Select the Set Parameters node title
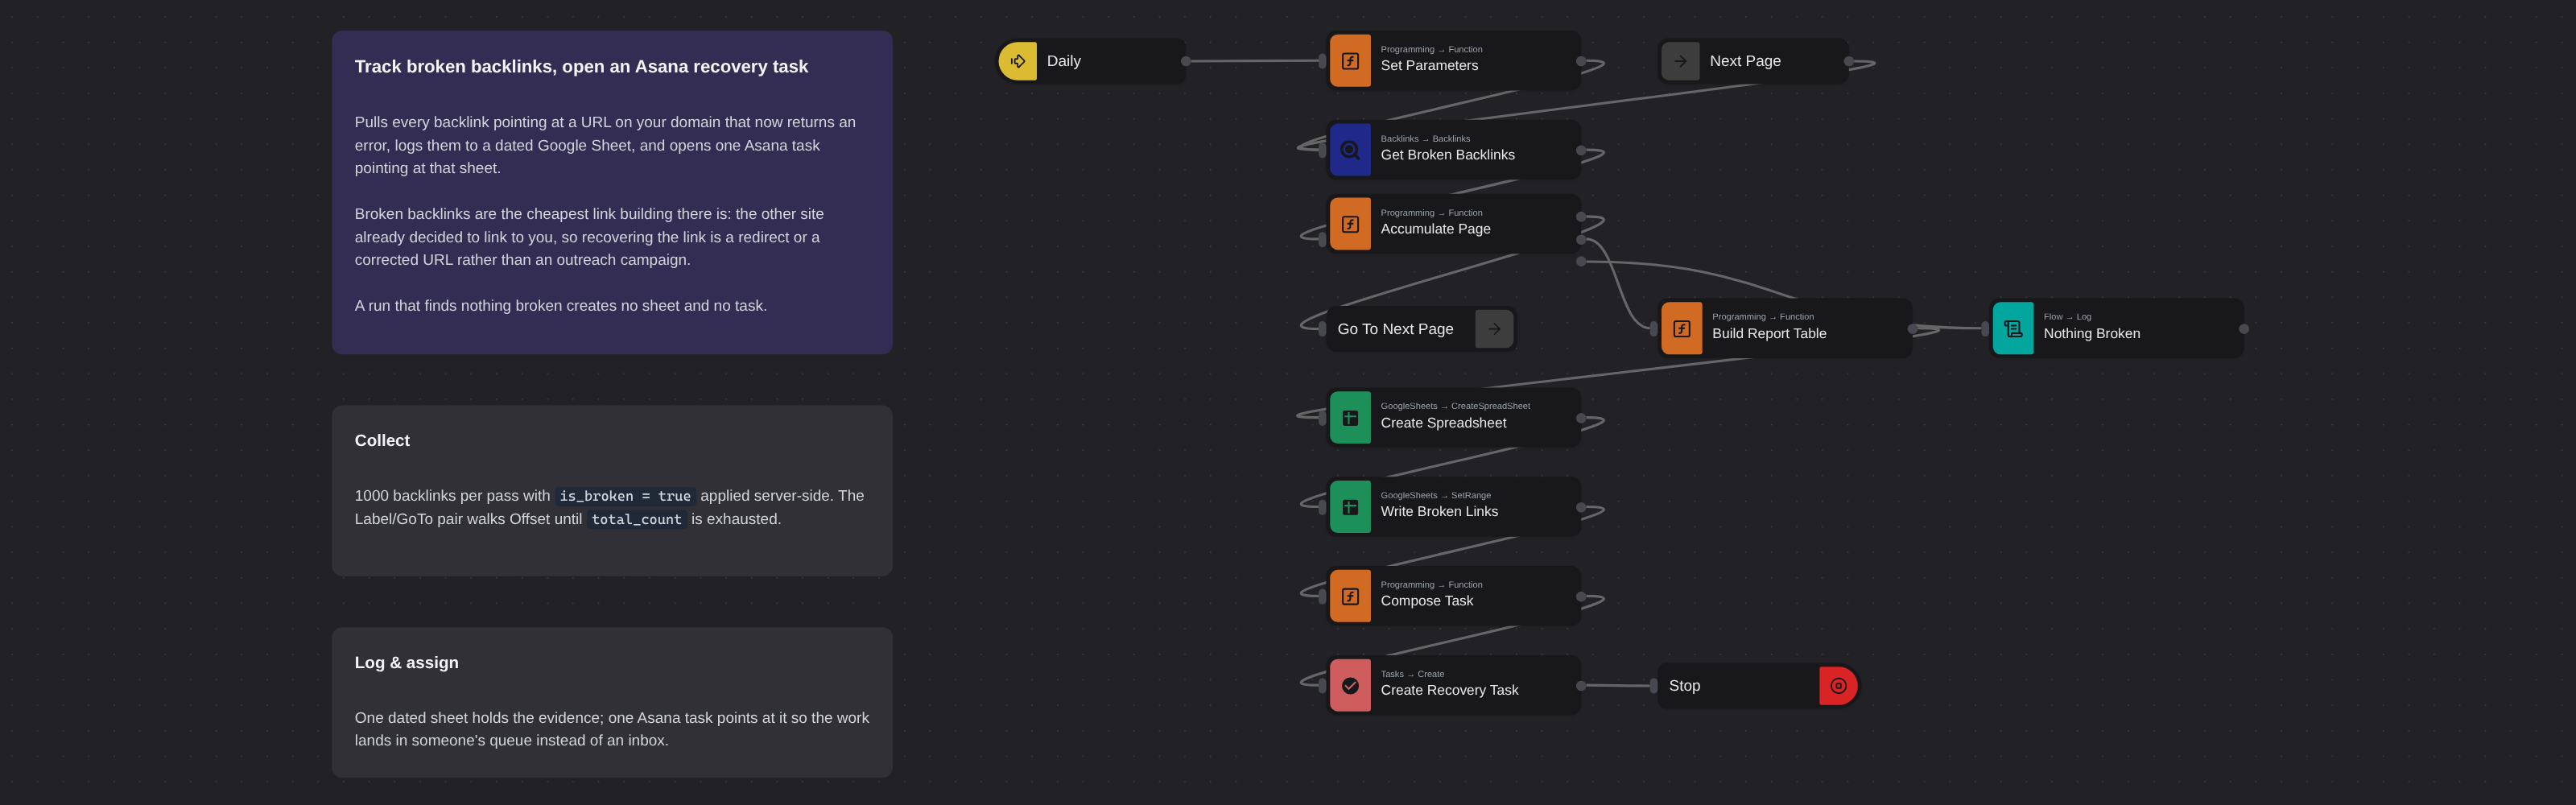2576x805 pixels. (1429, 66)
